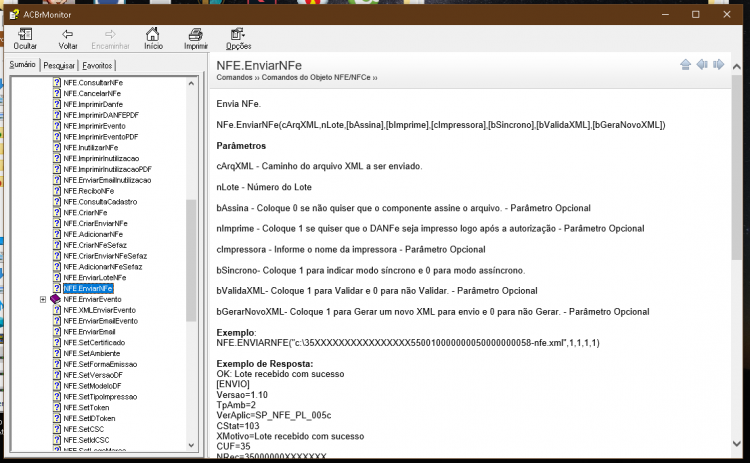
Task: Select NFE.CriarNFe in the tree
Action: point(85,213)
